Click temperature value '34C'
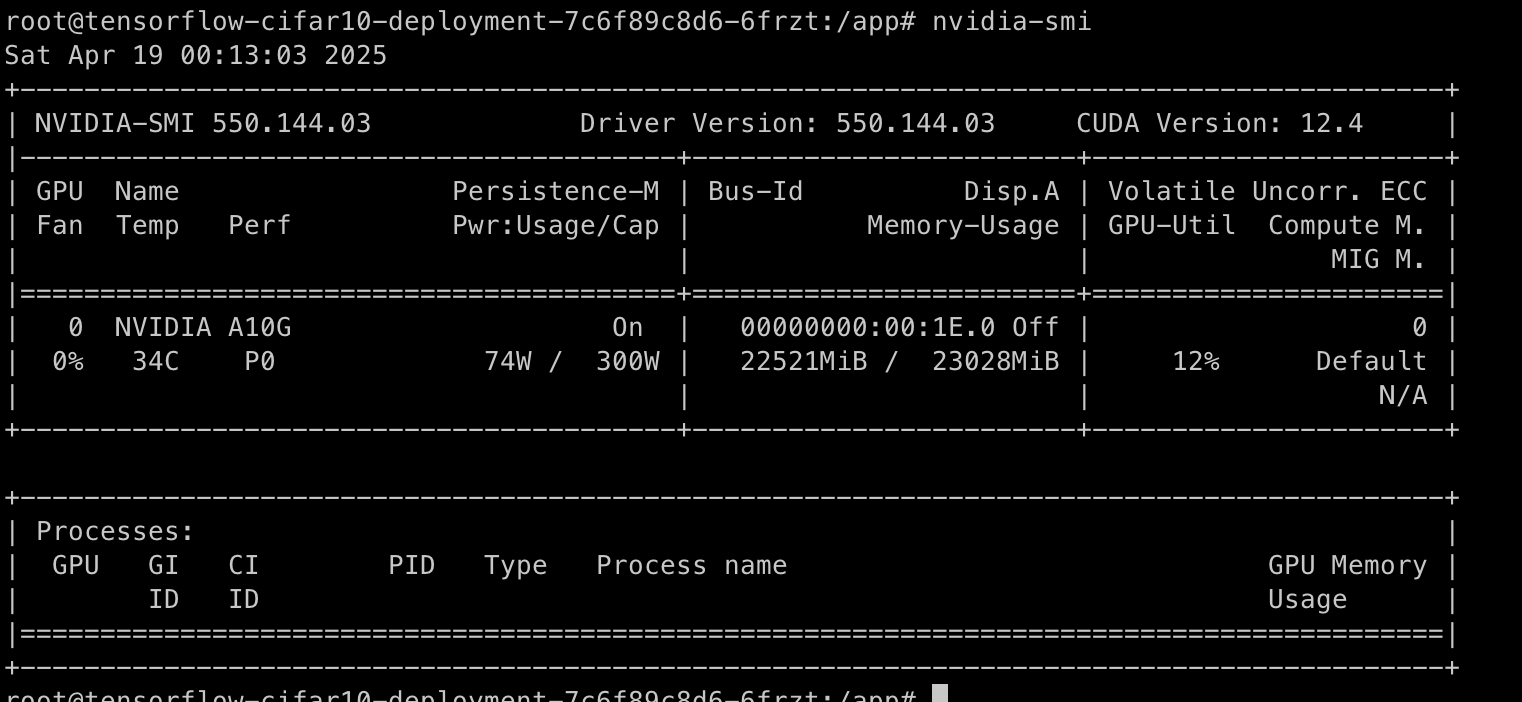The image size is (1522, 702). pos(156,361)
